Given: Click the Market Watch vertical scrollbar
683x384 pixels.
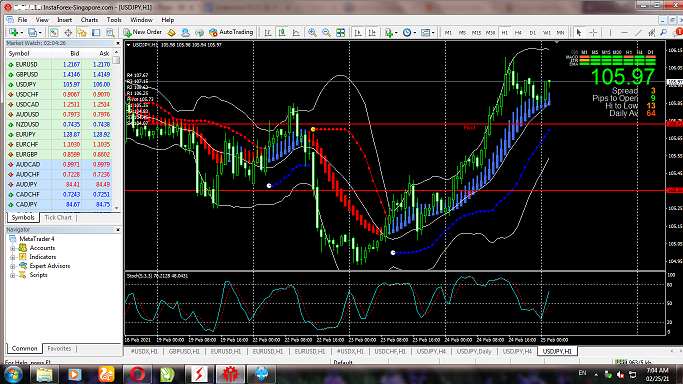Looking at the screenshot, I should tap(116, 129).
